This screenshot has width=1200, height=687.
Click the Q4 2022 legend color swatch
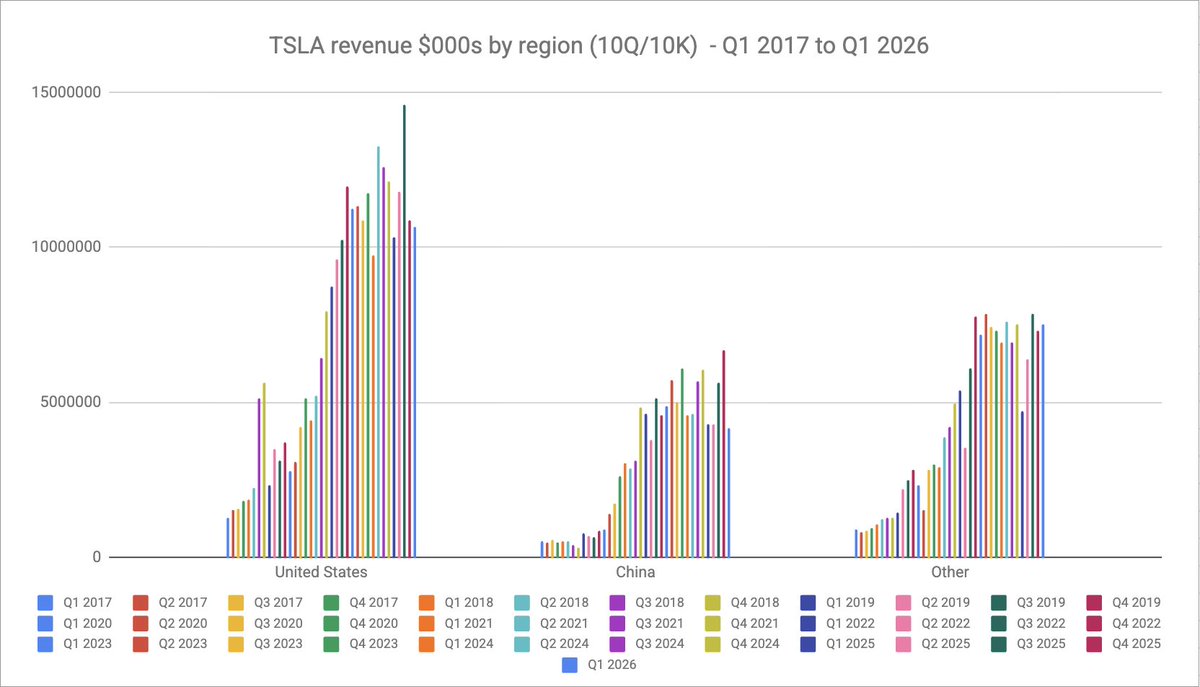[1096, 623]
